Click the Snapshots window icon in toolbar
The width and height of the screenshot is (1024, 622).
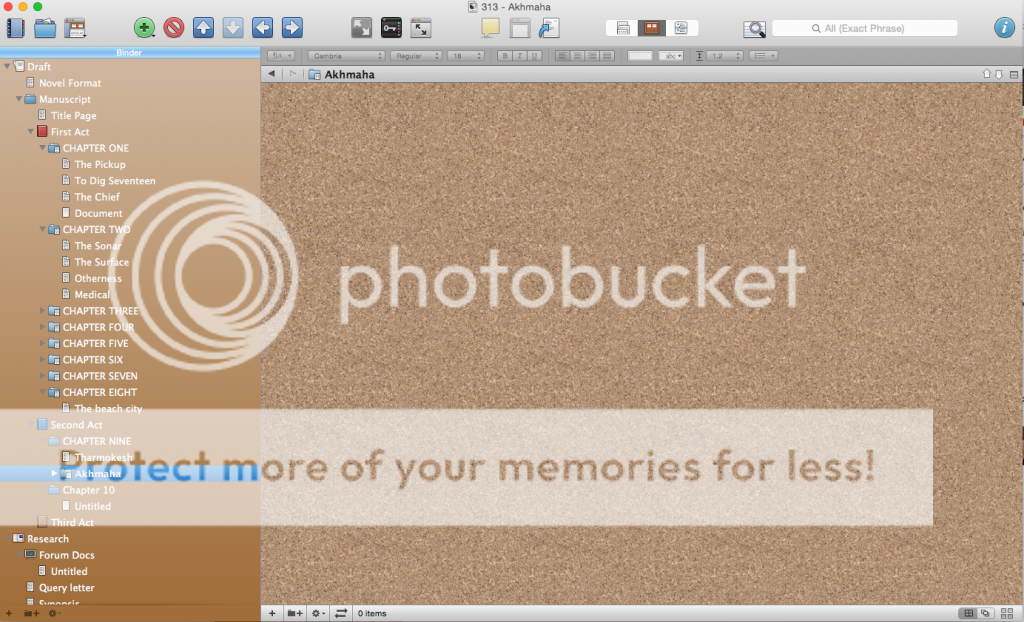(x=520, y=27)
